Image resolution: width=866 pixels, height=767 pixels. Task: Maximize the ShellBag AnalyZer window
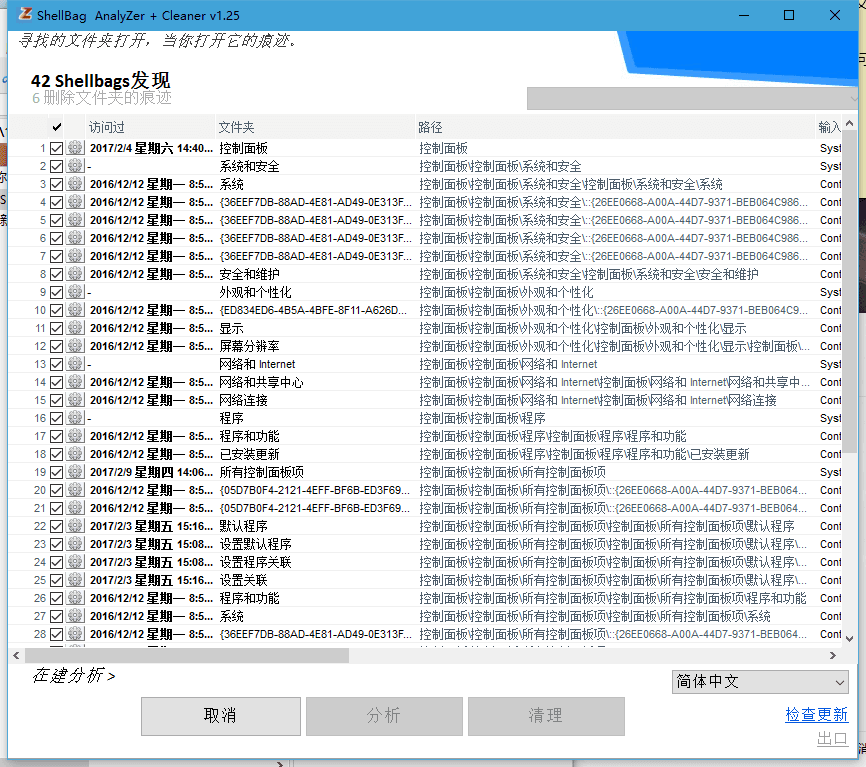[789, 15]
